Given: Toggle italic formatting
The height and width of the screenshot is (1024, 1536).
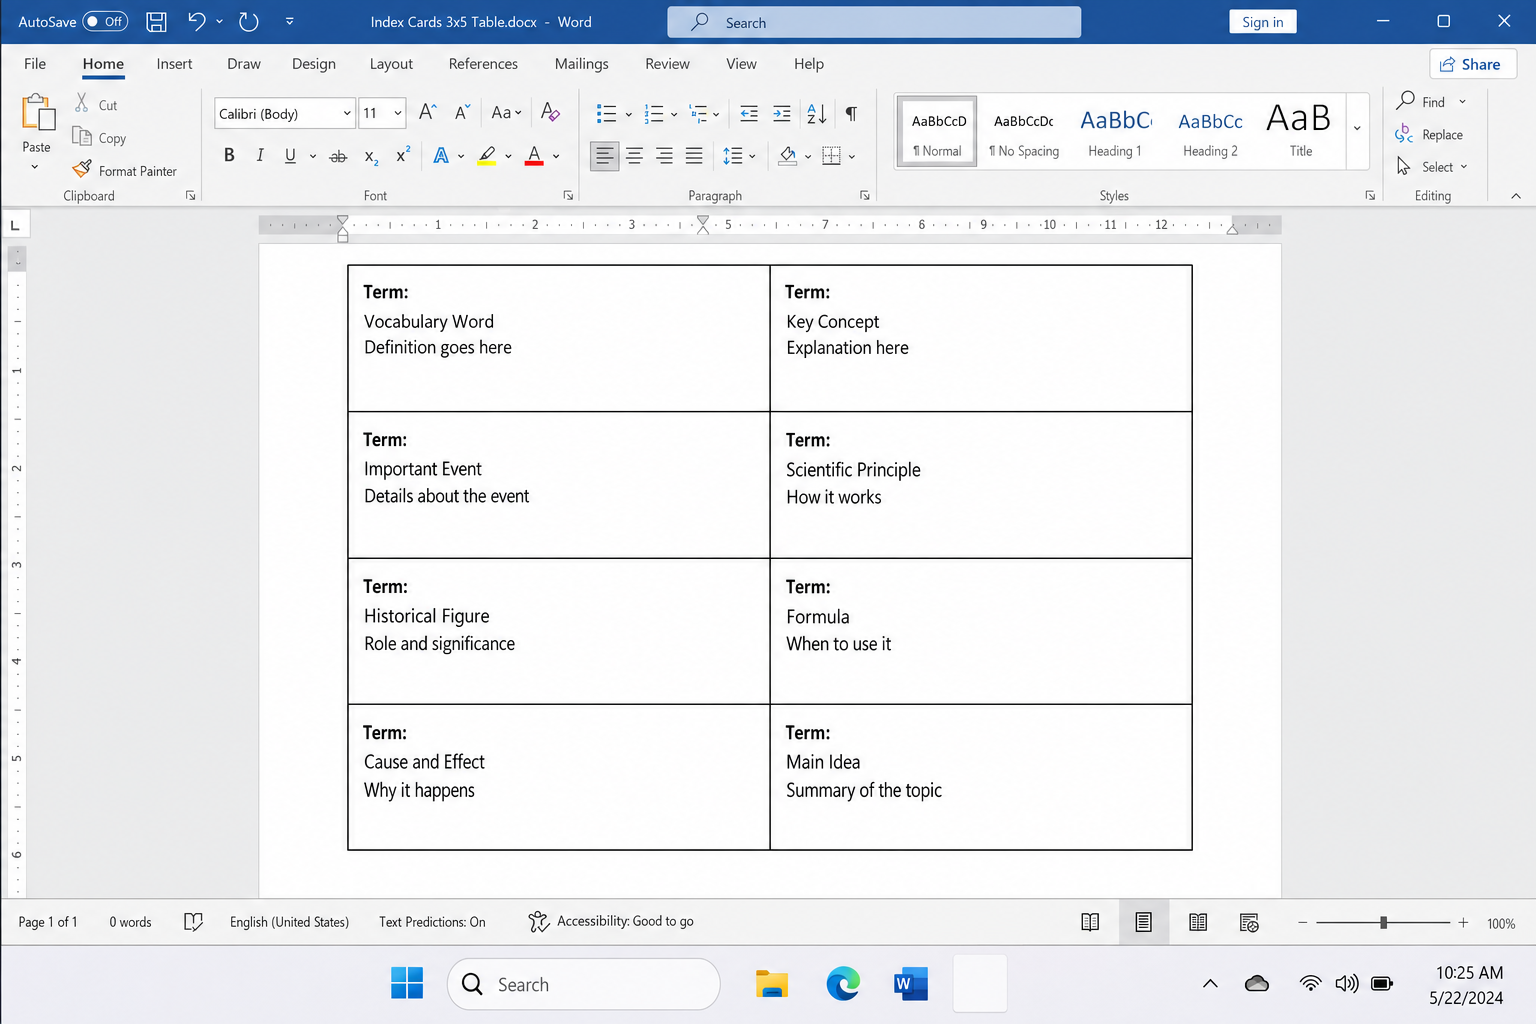Looking at the screenshot, I should (x=260, y=156).
